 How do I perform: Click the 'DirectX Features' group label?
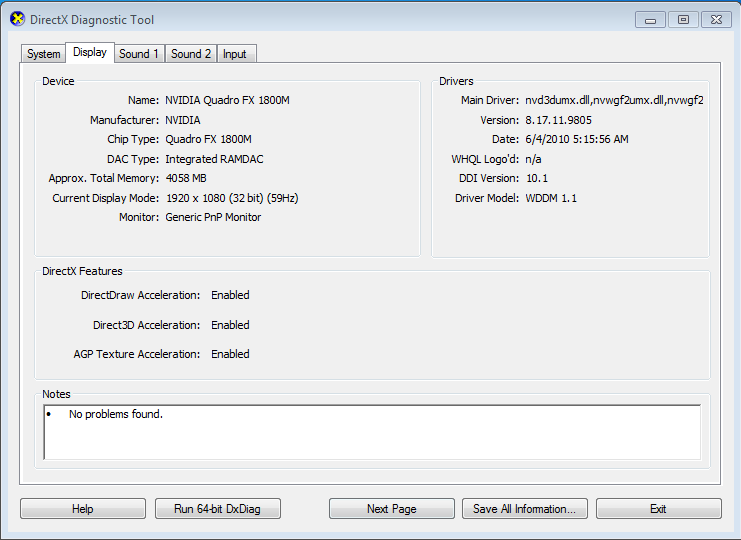(82, 271)
